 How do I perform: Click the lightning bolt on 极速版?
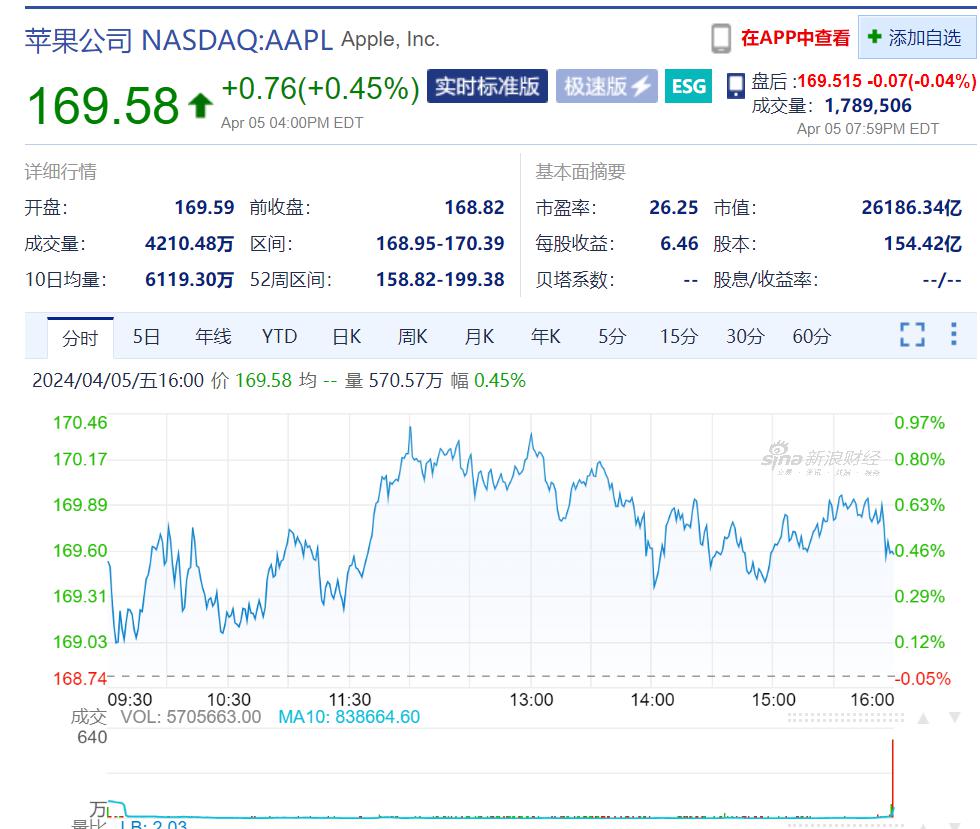point(642,87)
